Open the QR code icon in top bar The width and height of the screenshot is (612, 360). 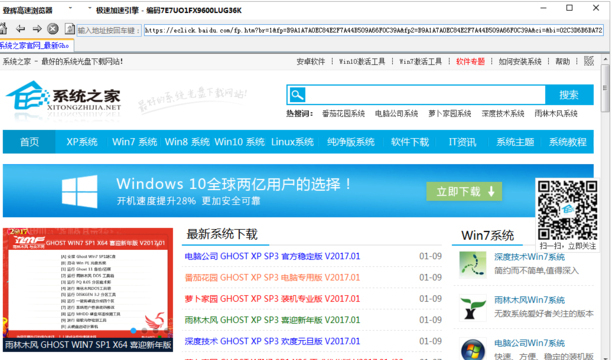(x=589, y=61)
